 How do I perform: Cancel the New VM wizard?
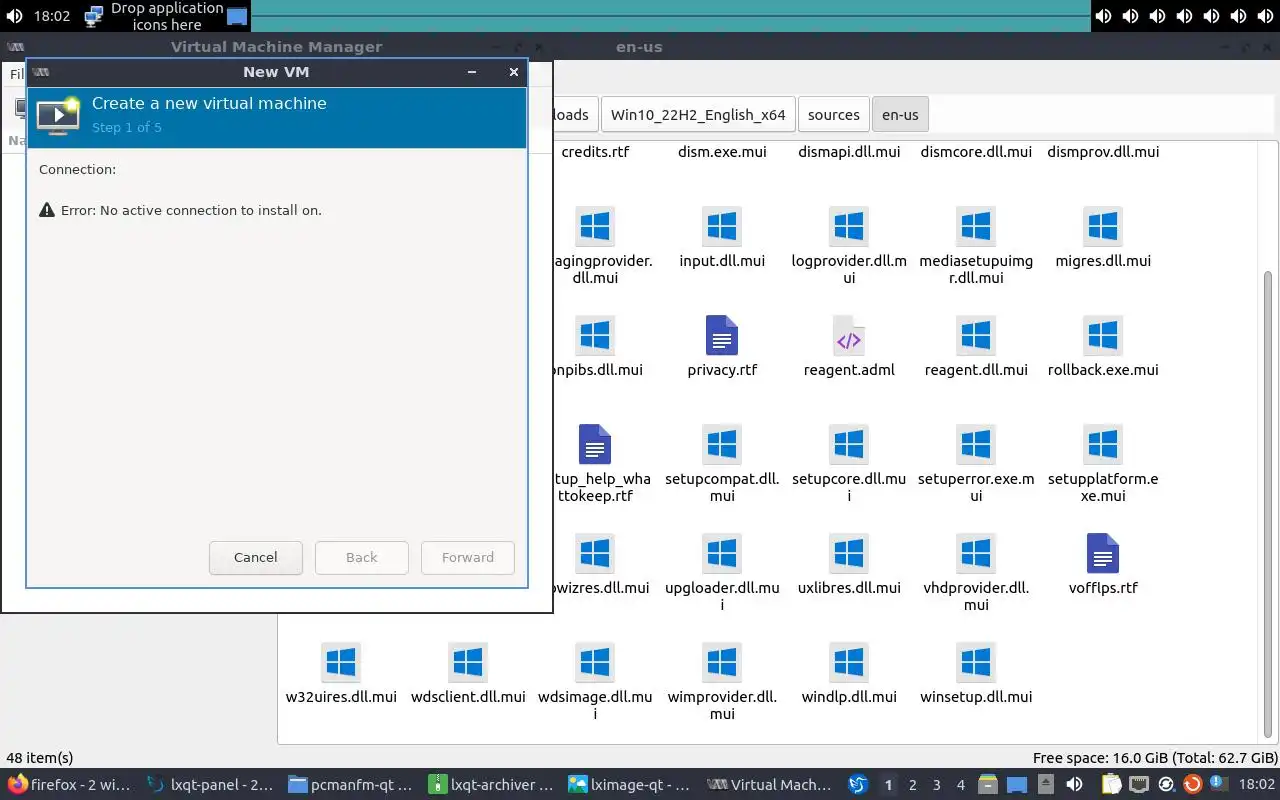click(256, 558)
